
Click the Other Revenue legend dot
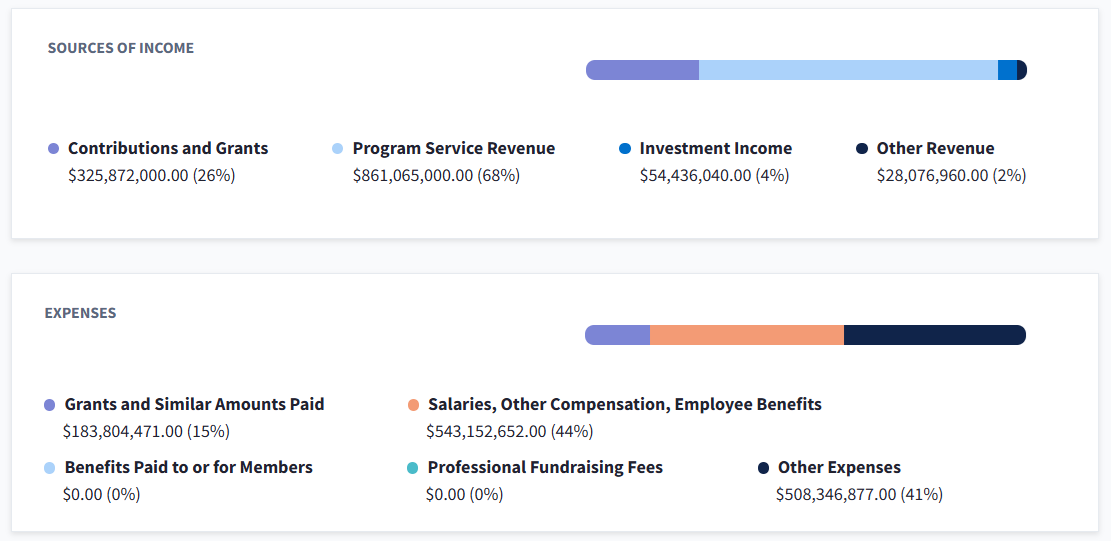coord(862,149)
